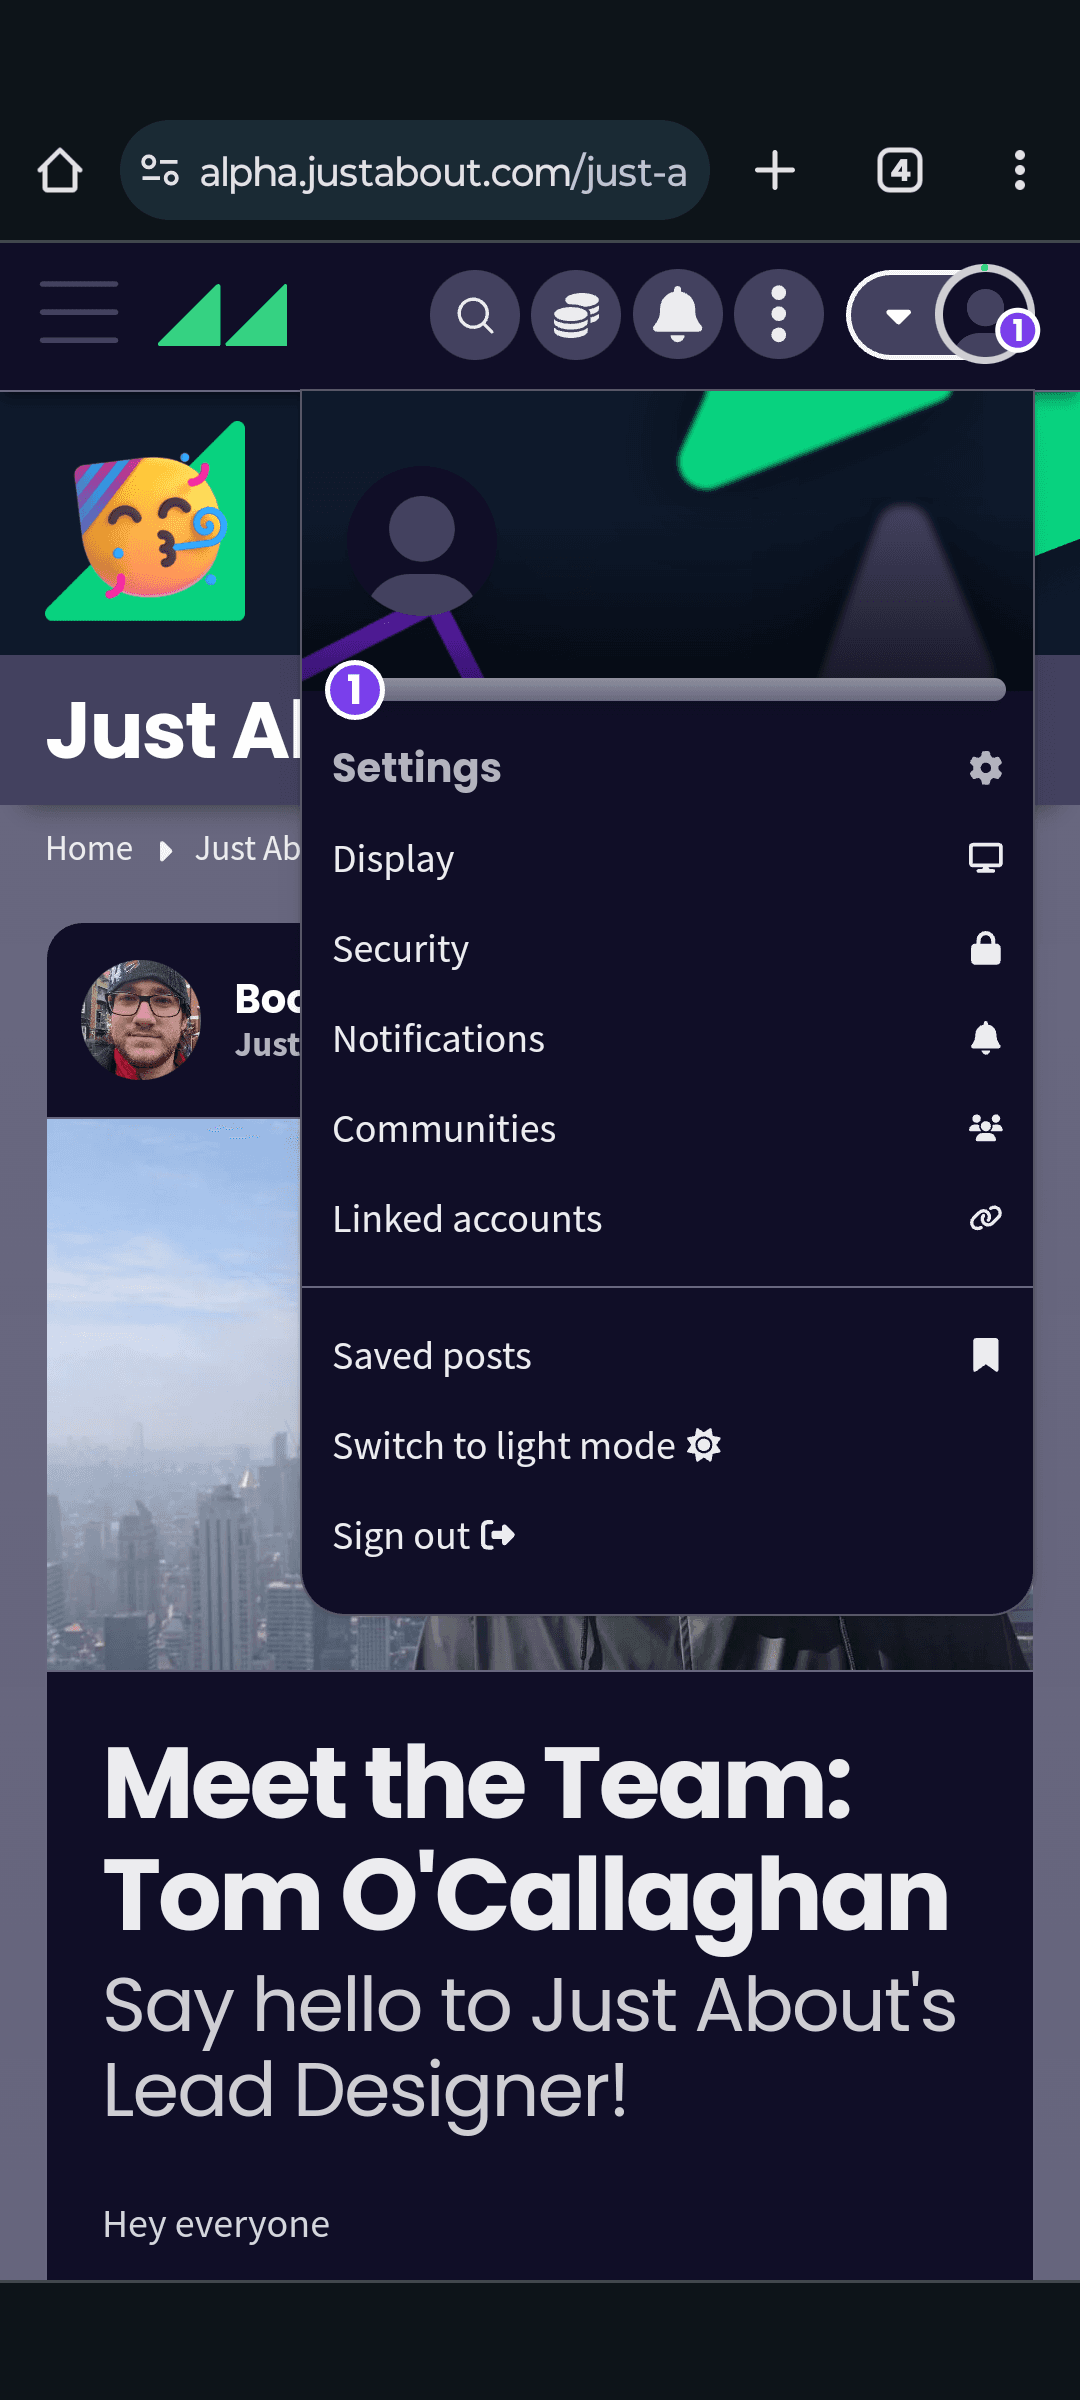This screenshot has height=2400, width=1080.
Task: Tap the address bar URL field
Action: pyautogui.click(x=415, y=170)
